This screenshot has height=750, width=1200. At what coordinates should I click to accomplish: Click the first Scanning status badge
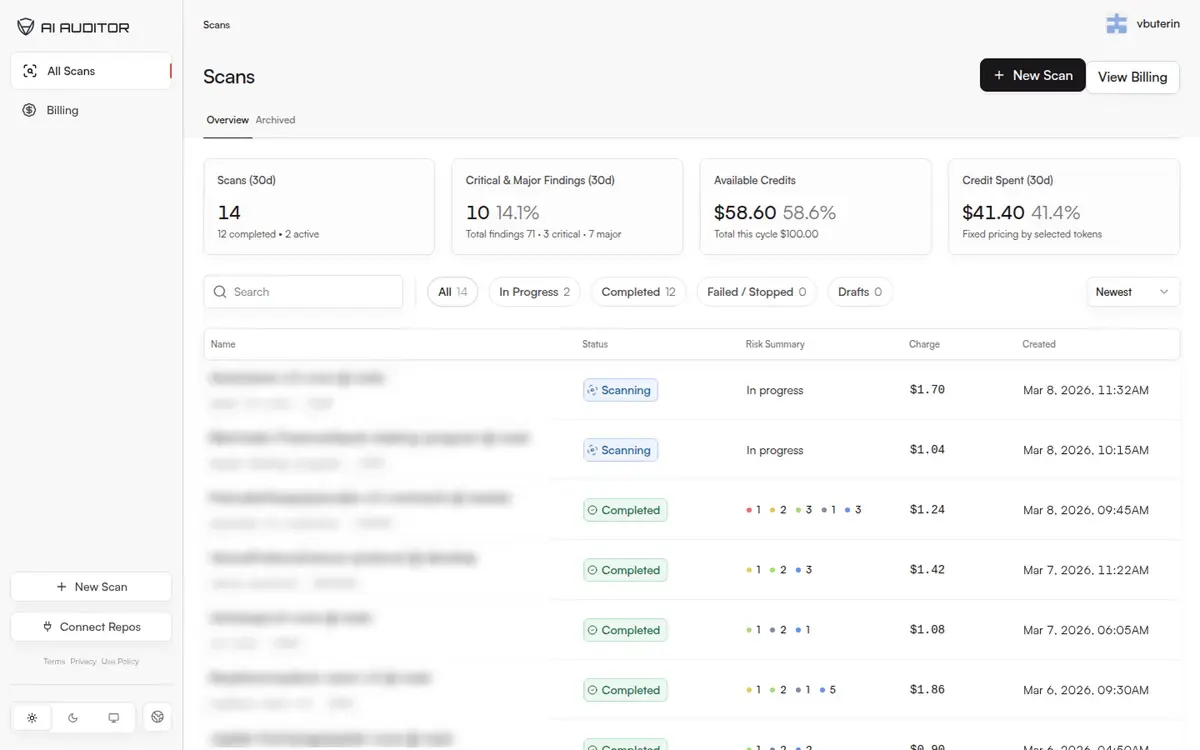tap(620, 390)
